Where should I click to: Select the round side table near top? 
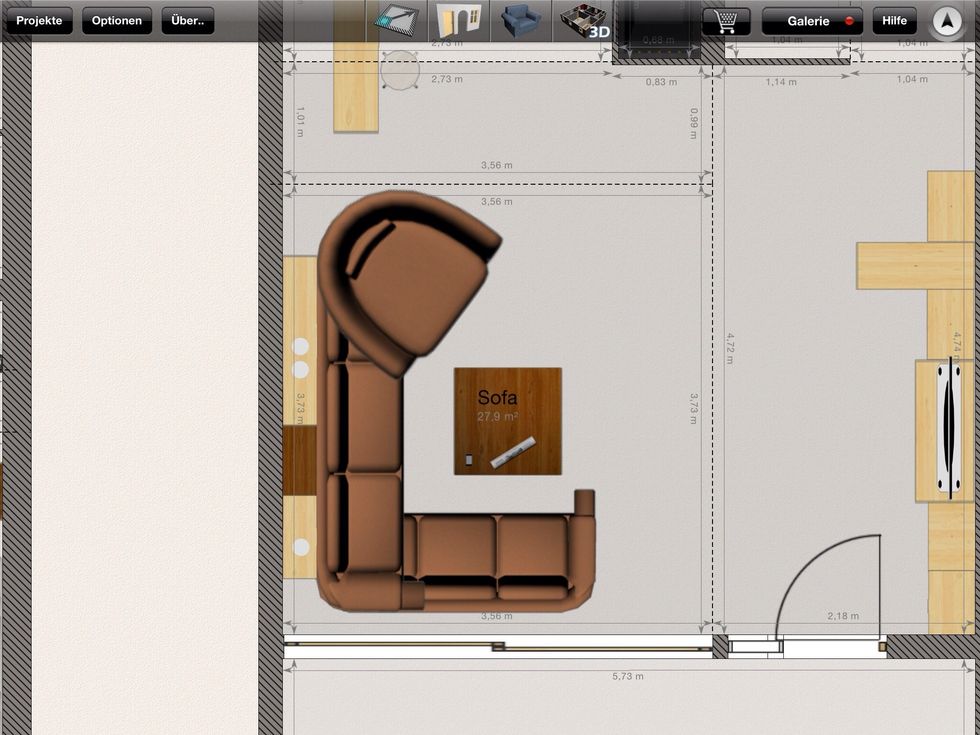pos(400,70)
